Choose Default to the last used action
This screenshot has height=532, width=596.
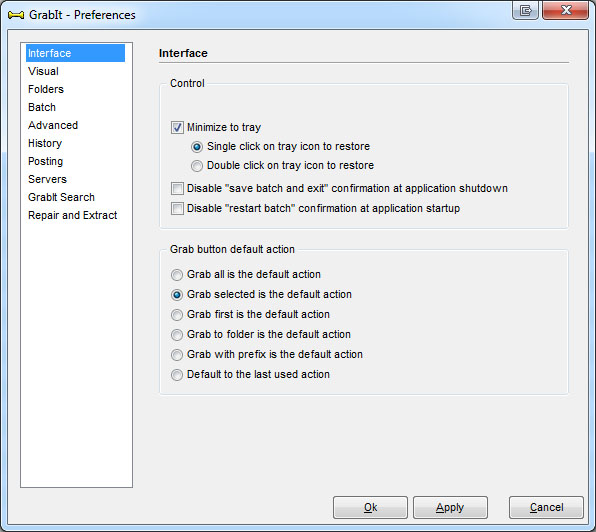pyautogui.click(x=177, y=375)
